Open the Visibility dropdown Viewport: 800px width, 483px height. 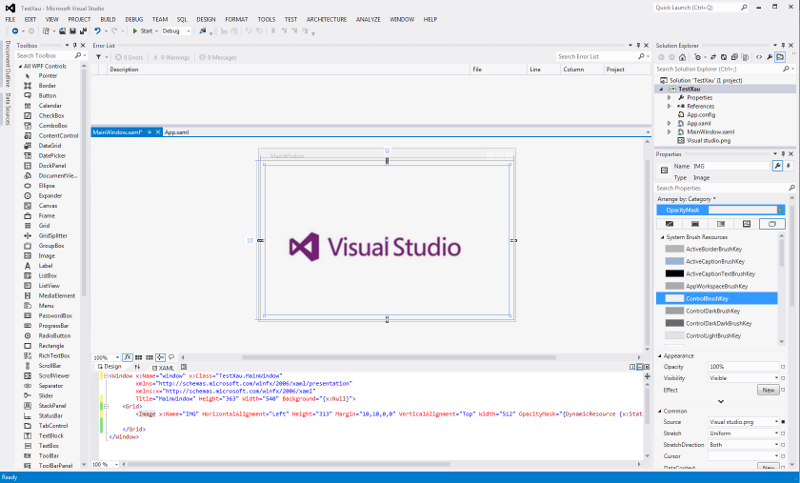point(744,378)
